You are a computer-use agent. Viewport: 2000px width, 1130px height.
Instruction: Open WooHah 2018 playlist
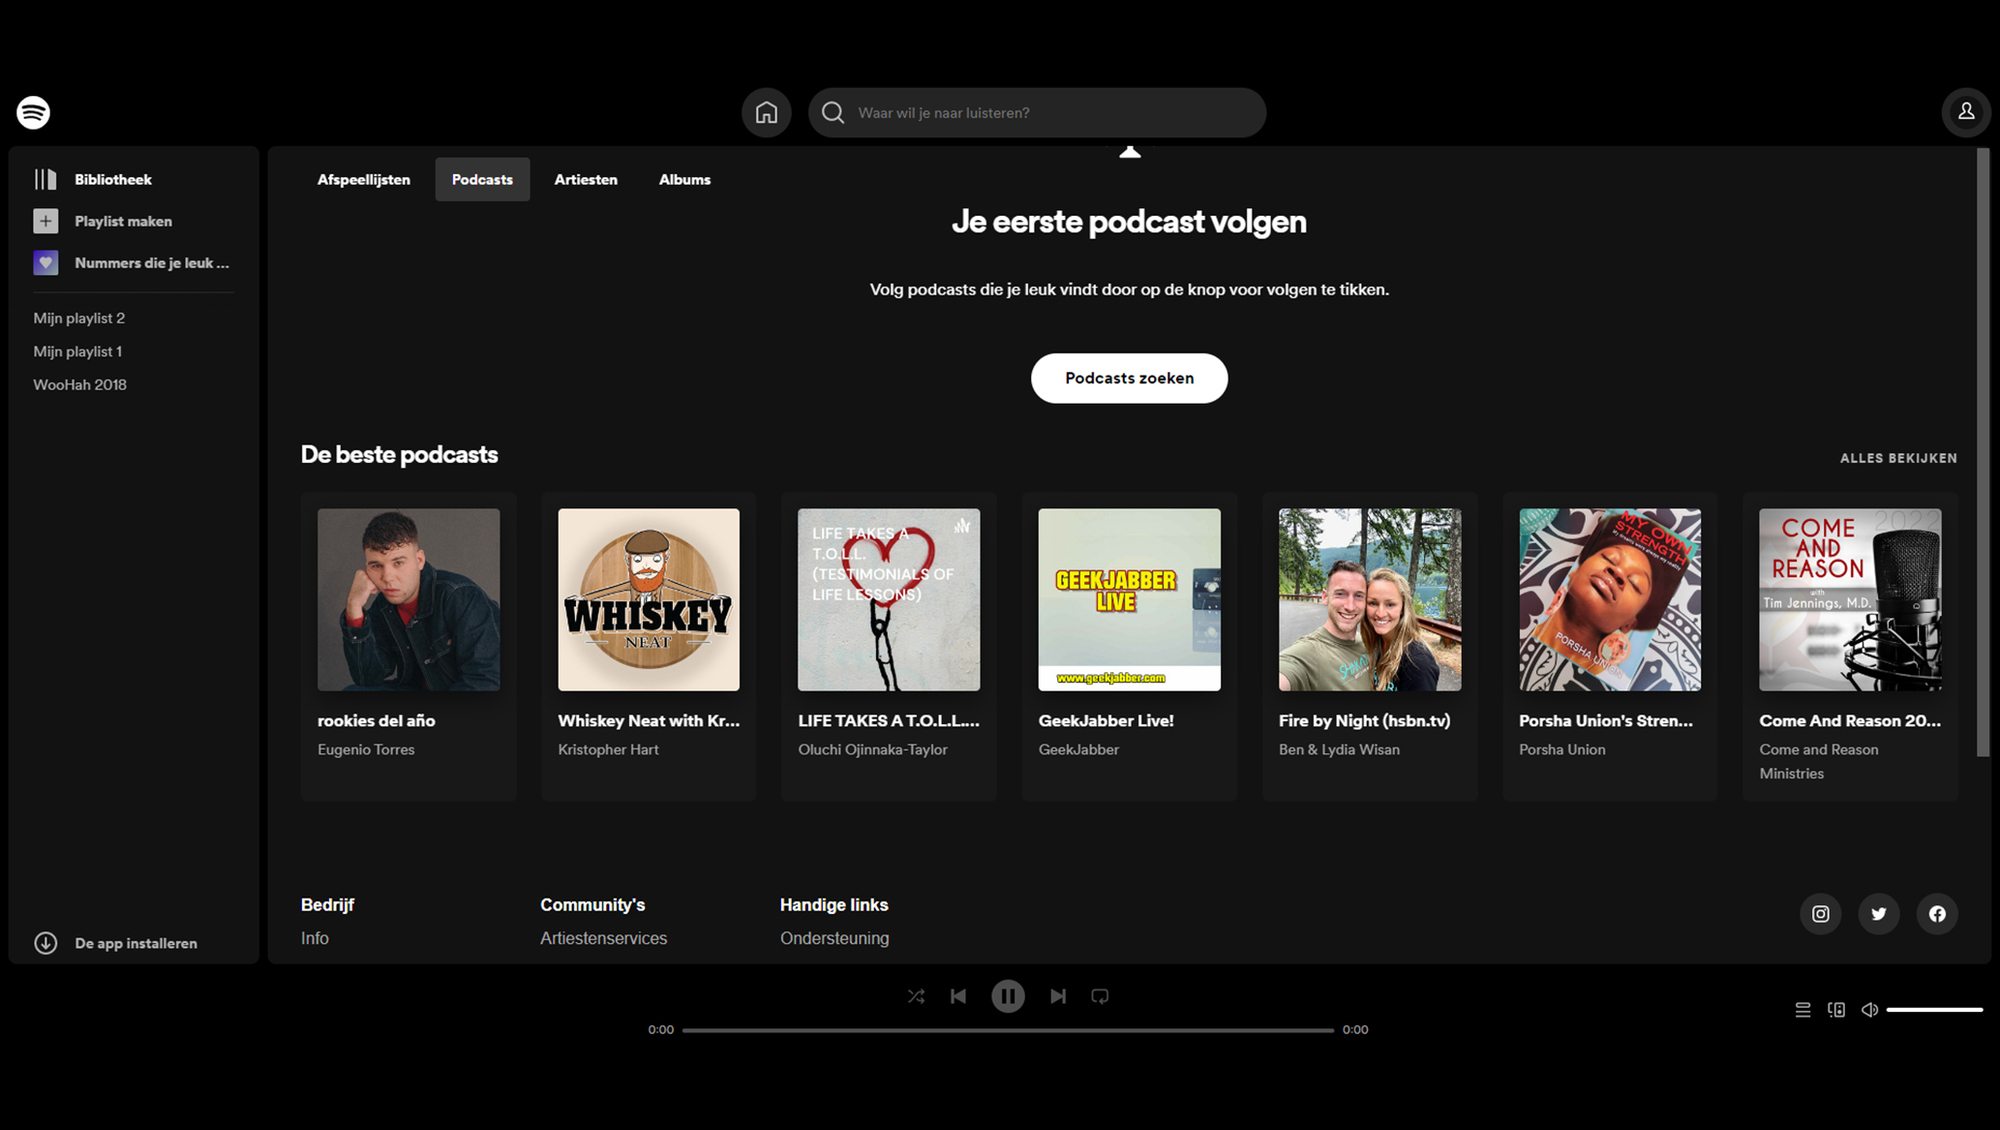[x=80, y=384]
